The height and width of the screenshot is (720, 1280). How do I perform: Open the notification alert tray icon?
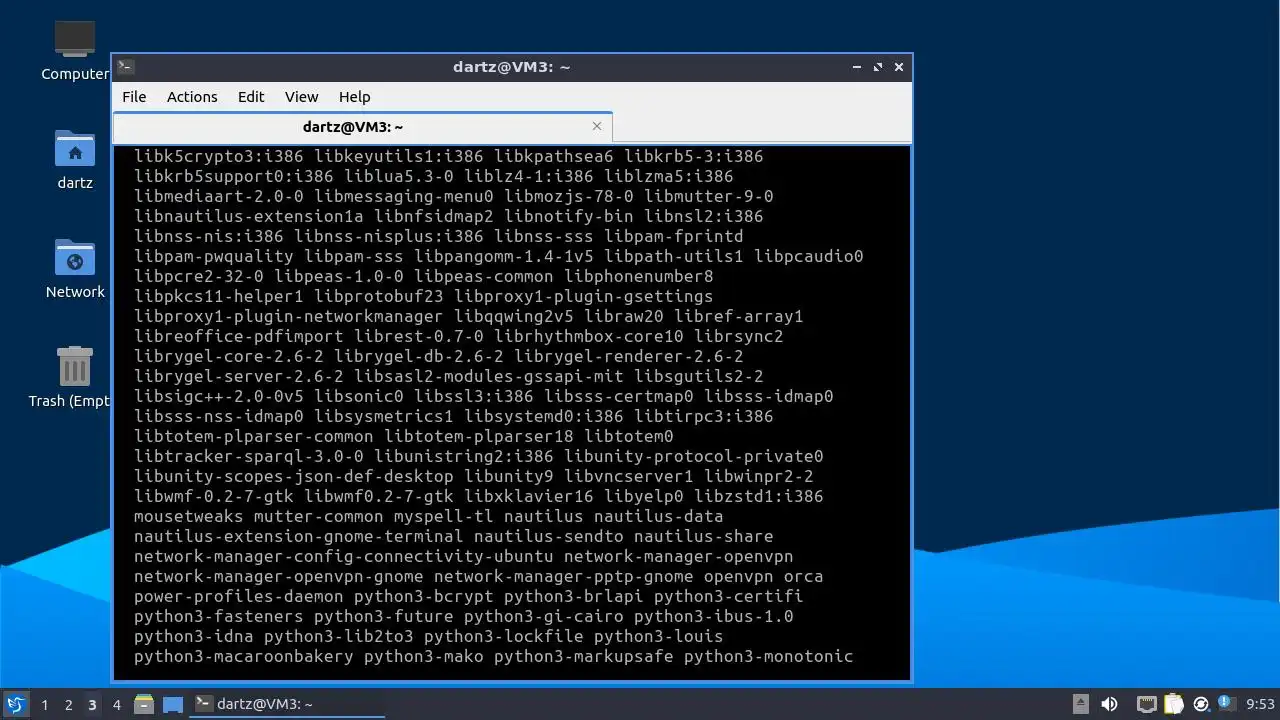click(x=1226, y=704)
